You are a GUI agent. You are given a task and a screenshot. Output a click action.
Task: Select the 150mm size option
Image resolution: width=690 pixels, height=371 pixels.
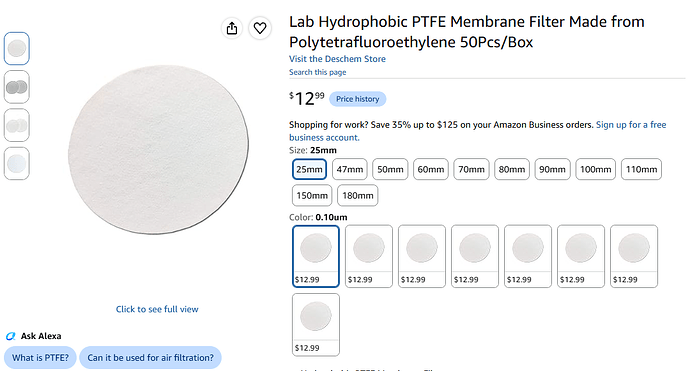(312, 195)
